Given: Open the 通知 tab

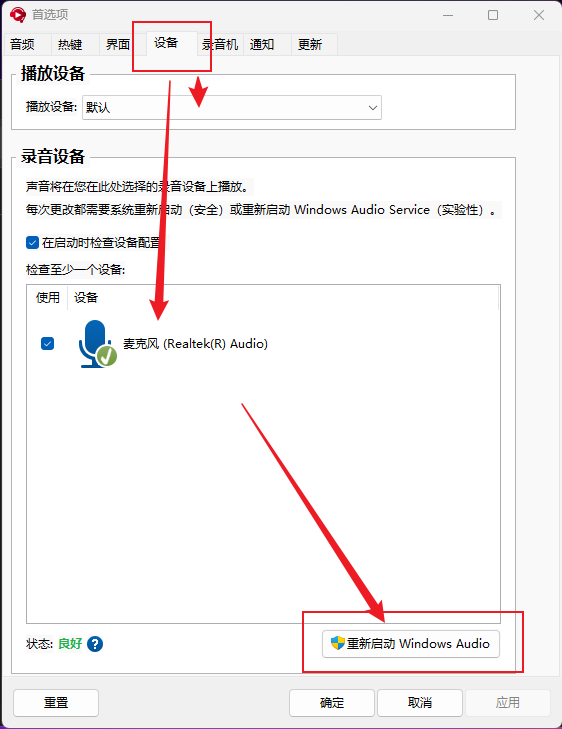Looking at the screenshot, I should (x=262, y=45).
